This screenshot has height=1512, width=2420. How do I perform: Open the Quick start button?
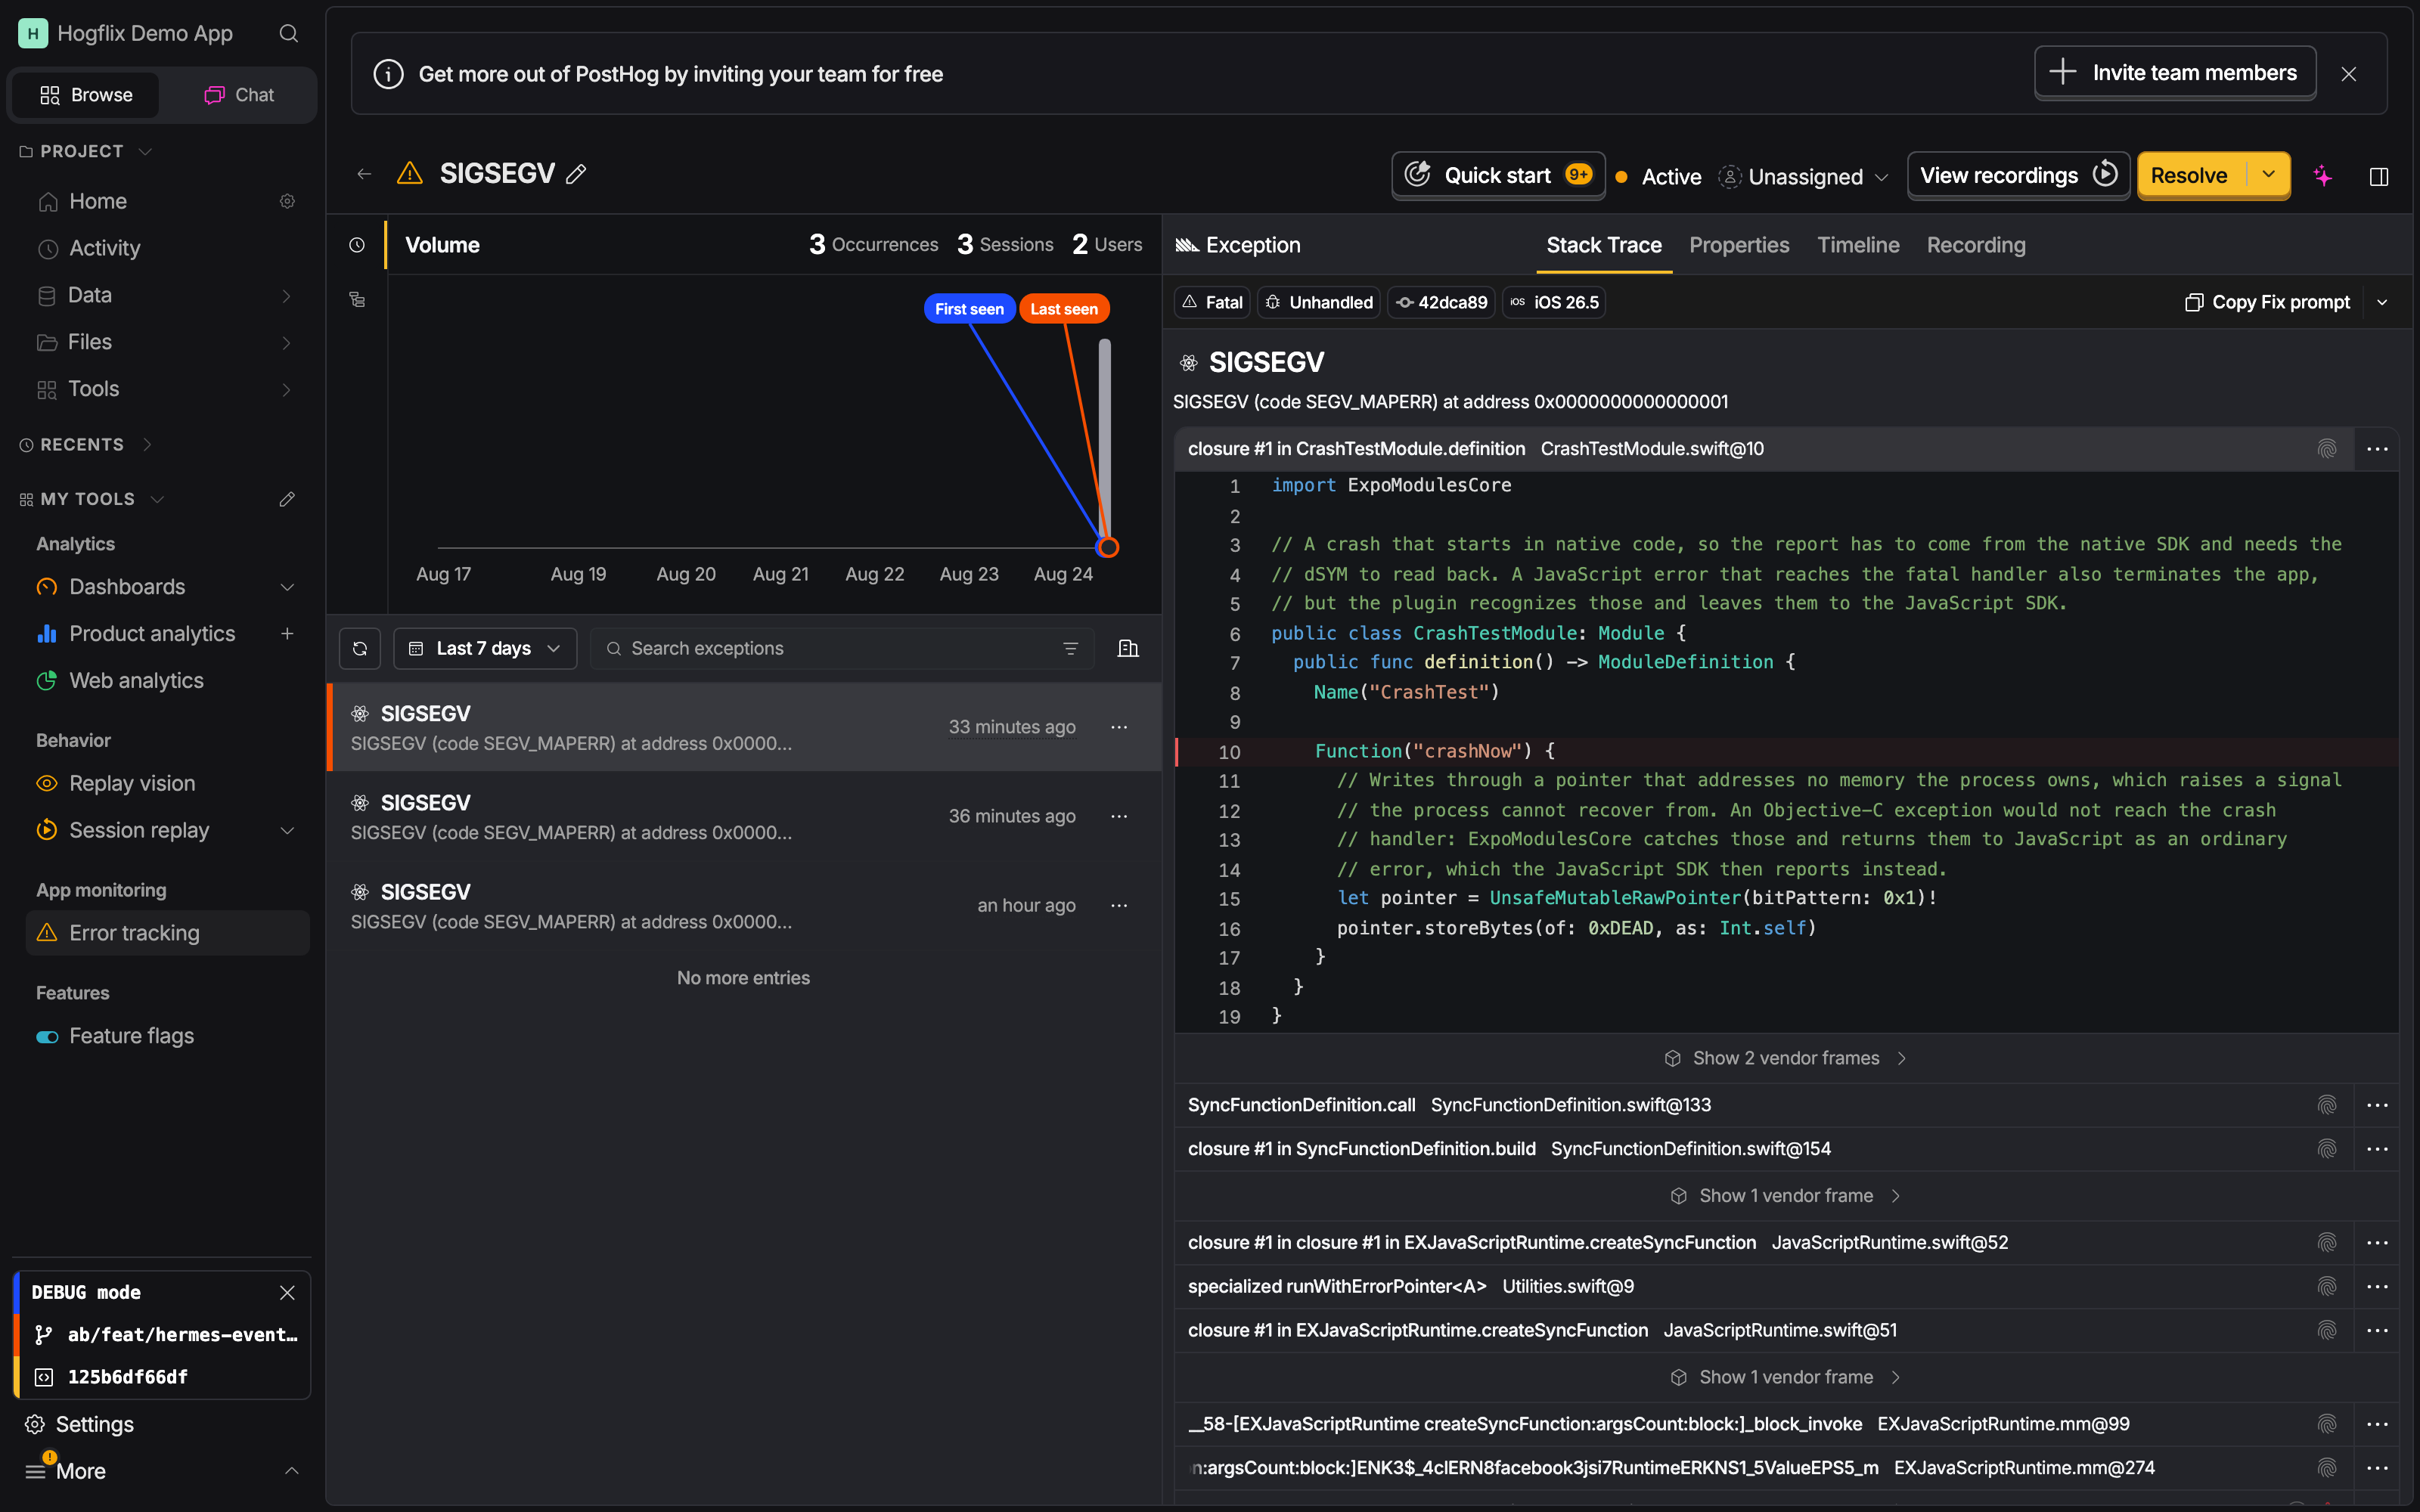coord(1498,175)
